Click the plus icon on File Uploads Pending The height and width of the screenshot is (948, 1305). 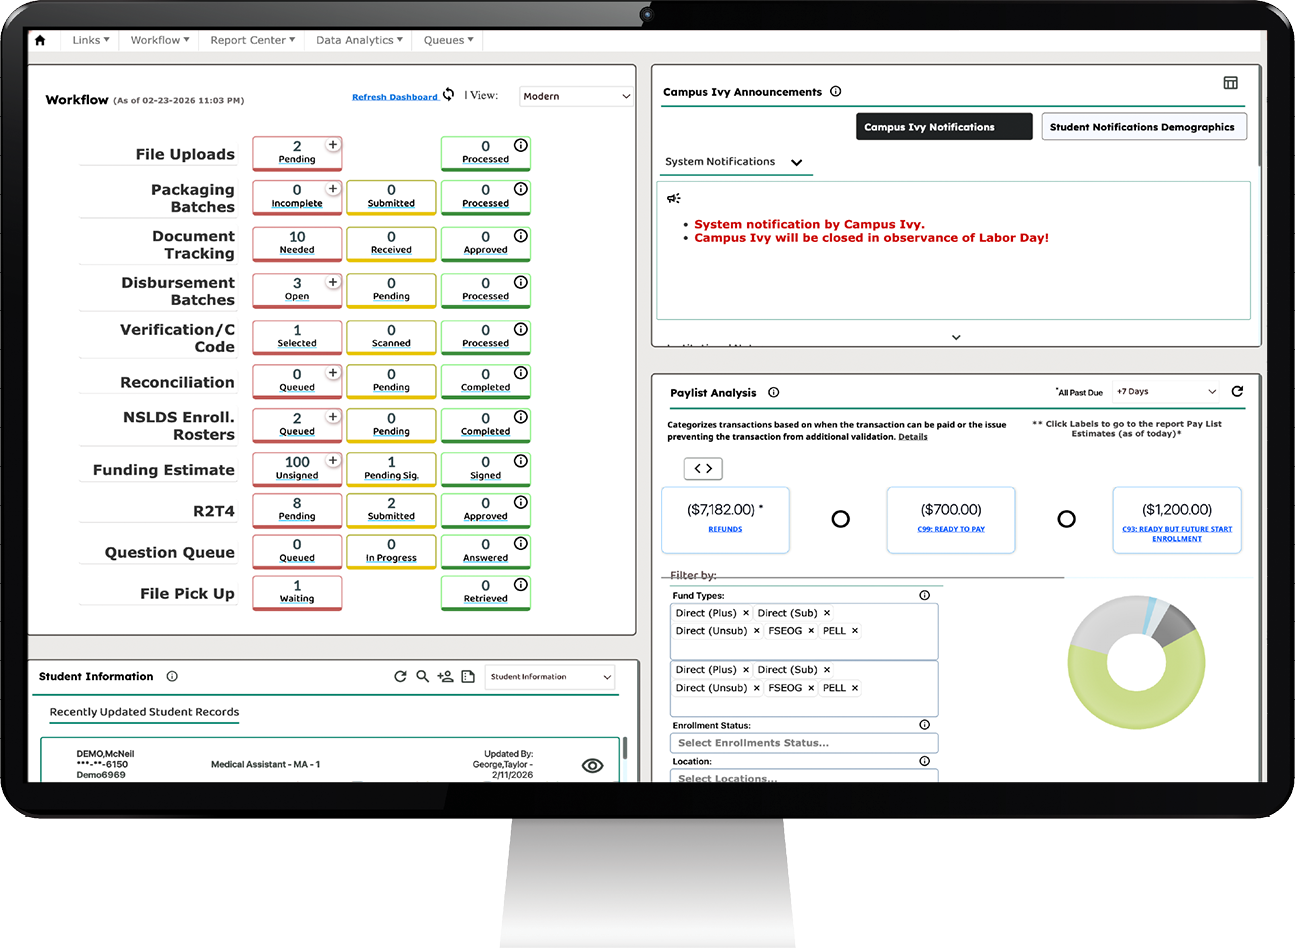333,145
